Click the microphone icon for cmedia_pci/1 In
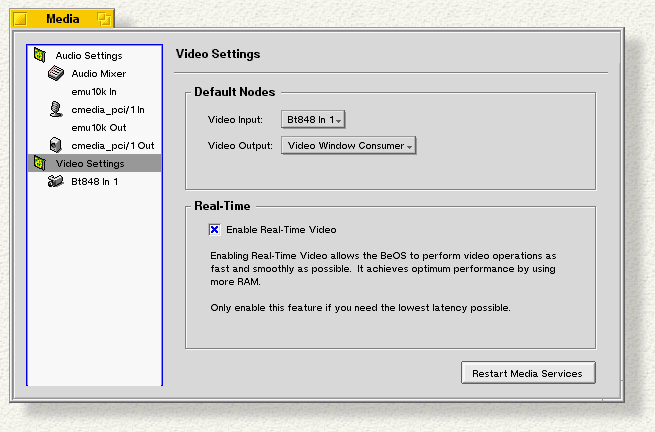The width and height of the screenshot is (655, 432). pyautogui.click(x=55, y=109)
